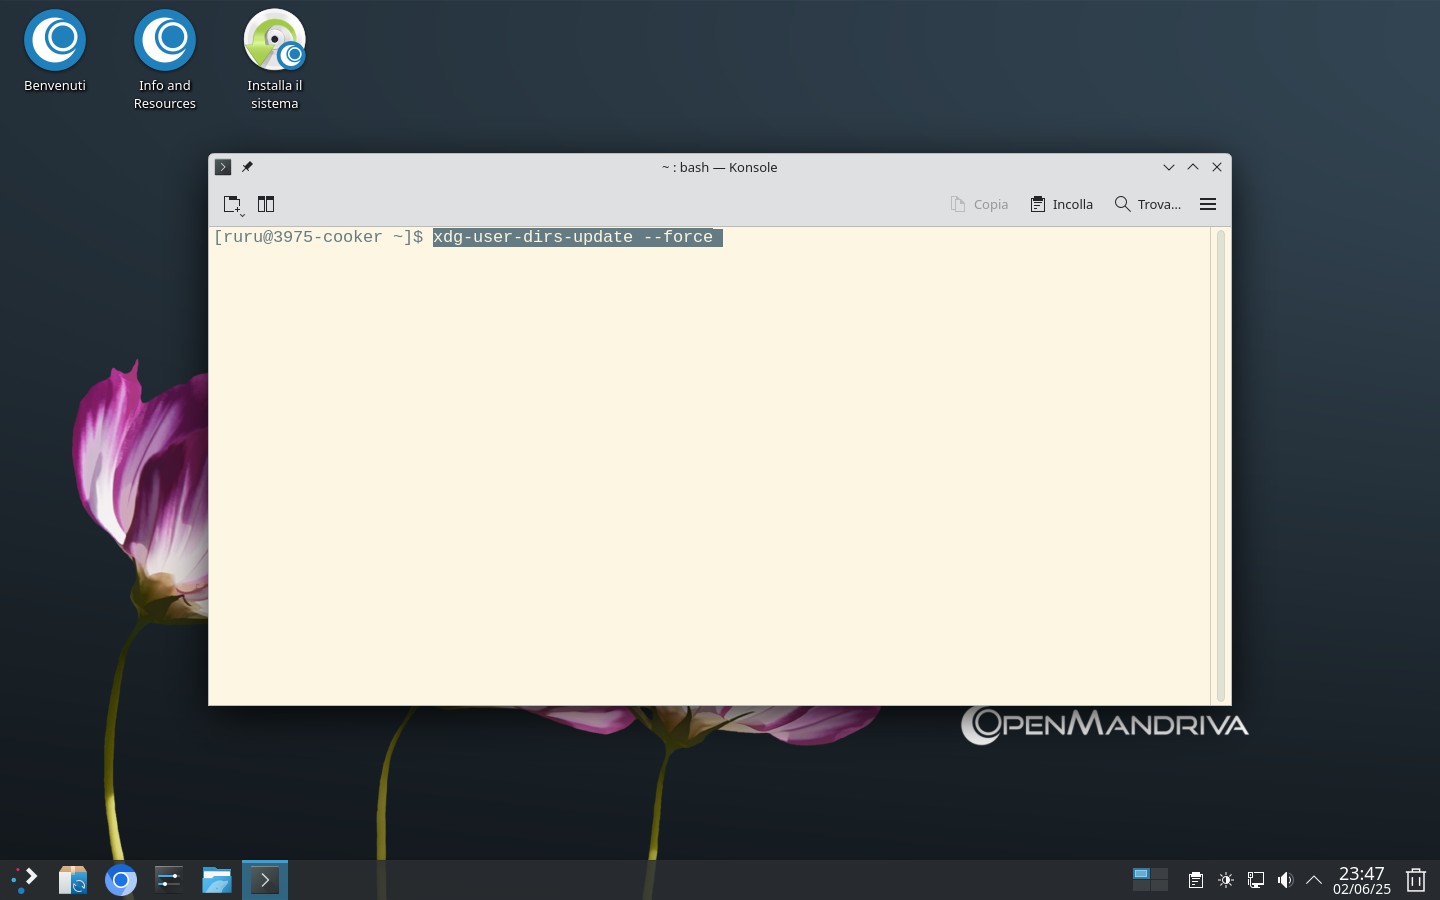The width and height of the screenshot is (1440, 900).
Task: Launch the Chromium browser from taskbar
Action: click(121, 880)
